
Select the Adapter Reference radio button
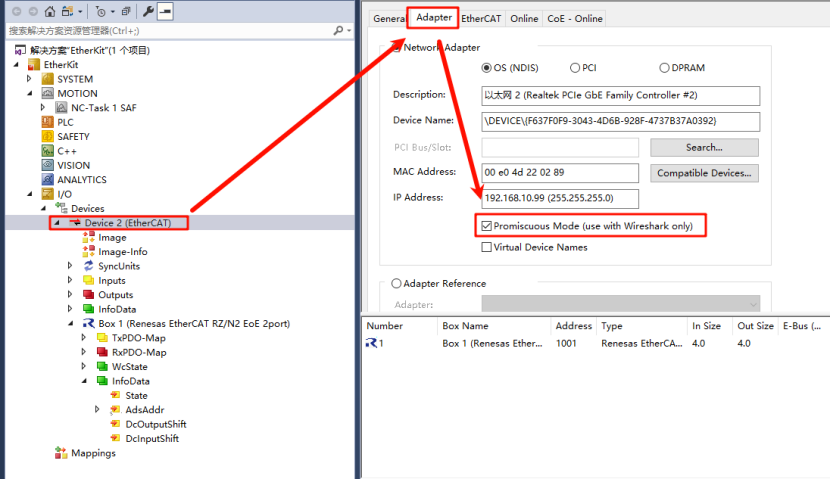pos(396,283)
